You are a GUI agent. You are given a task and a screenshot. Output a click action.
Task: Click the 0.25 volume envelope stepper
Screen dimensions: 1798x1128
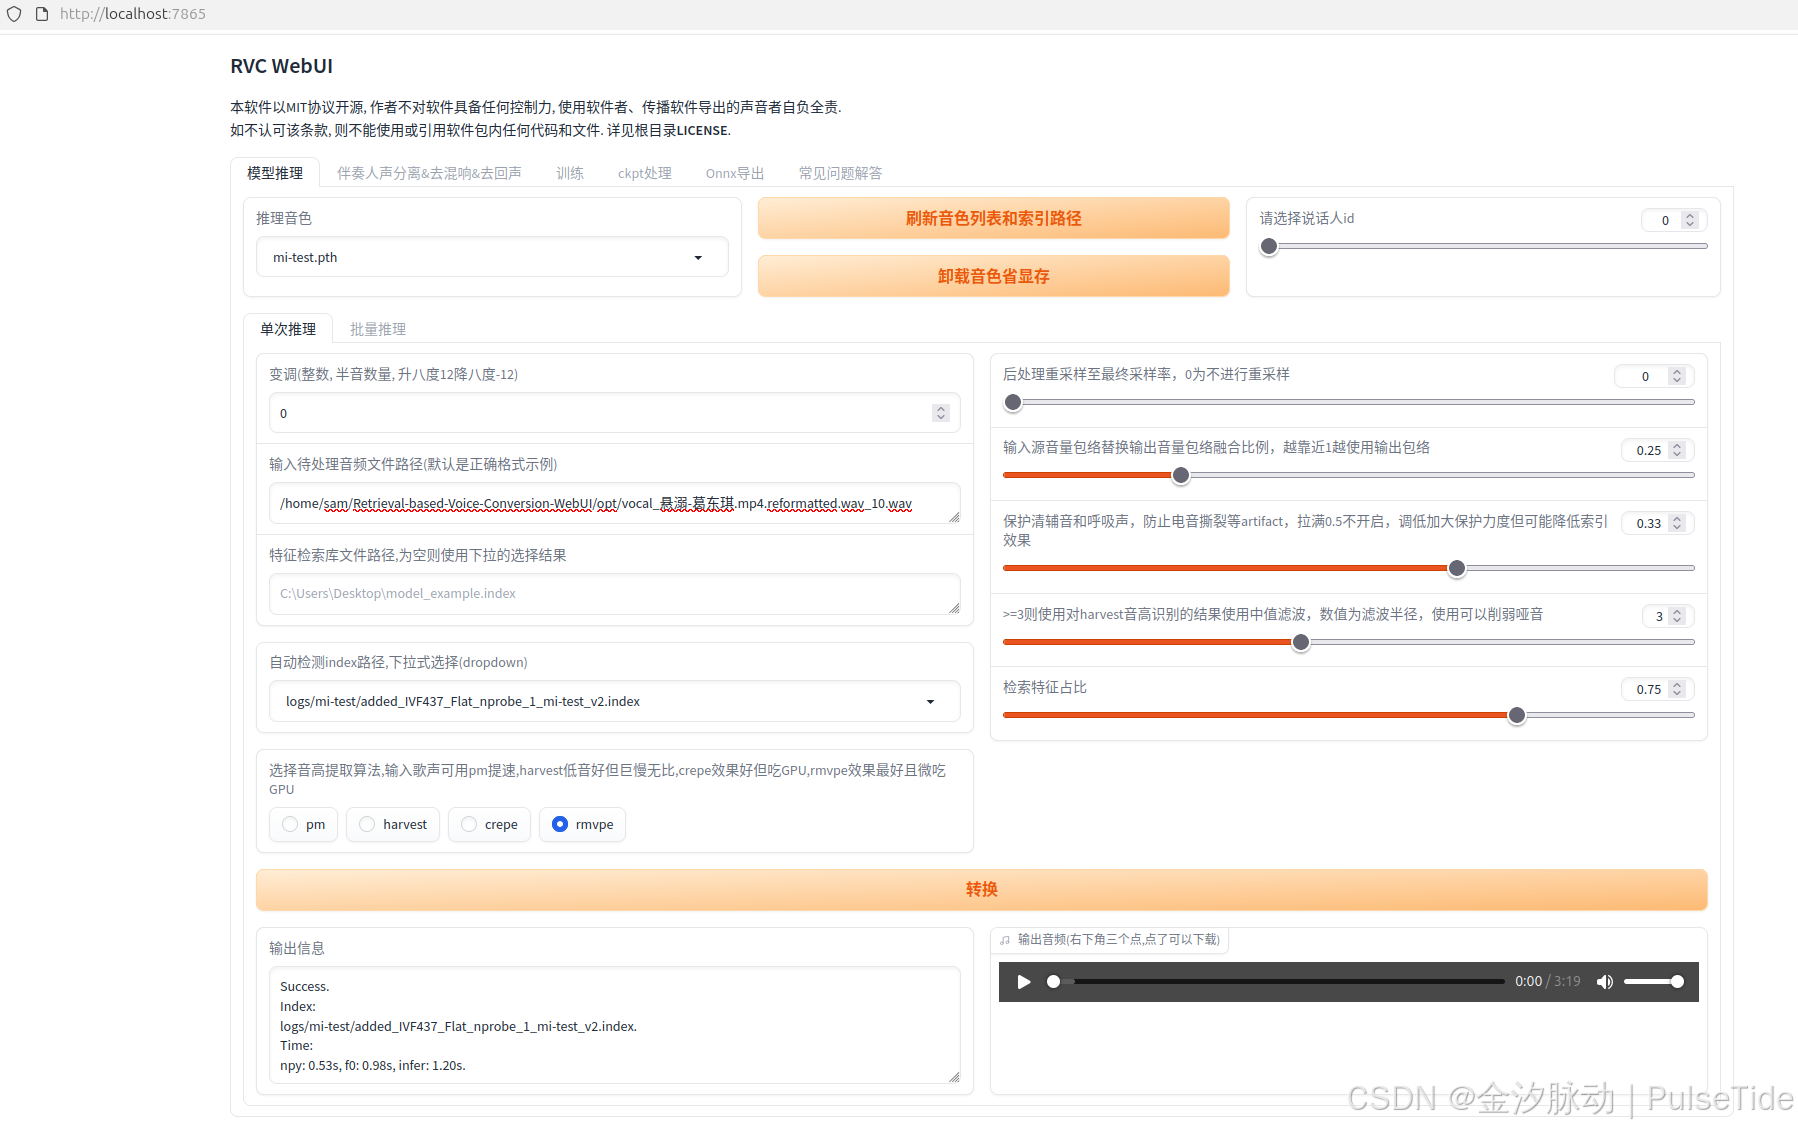pos(1677,450)
